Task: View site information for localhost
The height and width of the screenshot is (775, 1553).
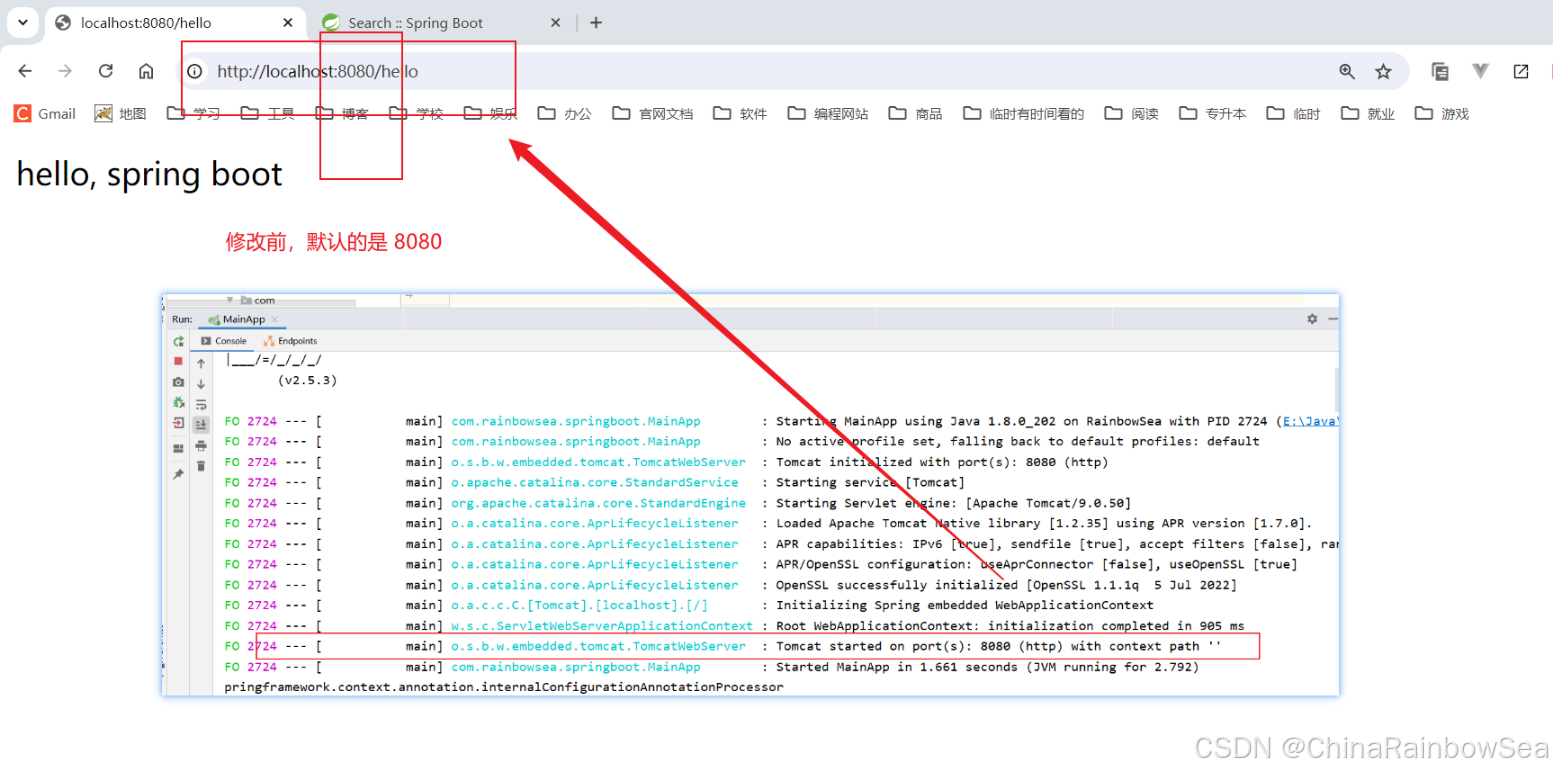Action: (x=195, y=71)
